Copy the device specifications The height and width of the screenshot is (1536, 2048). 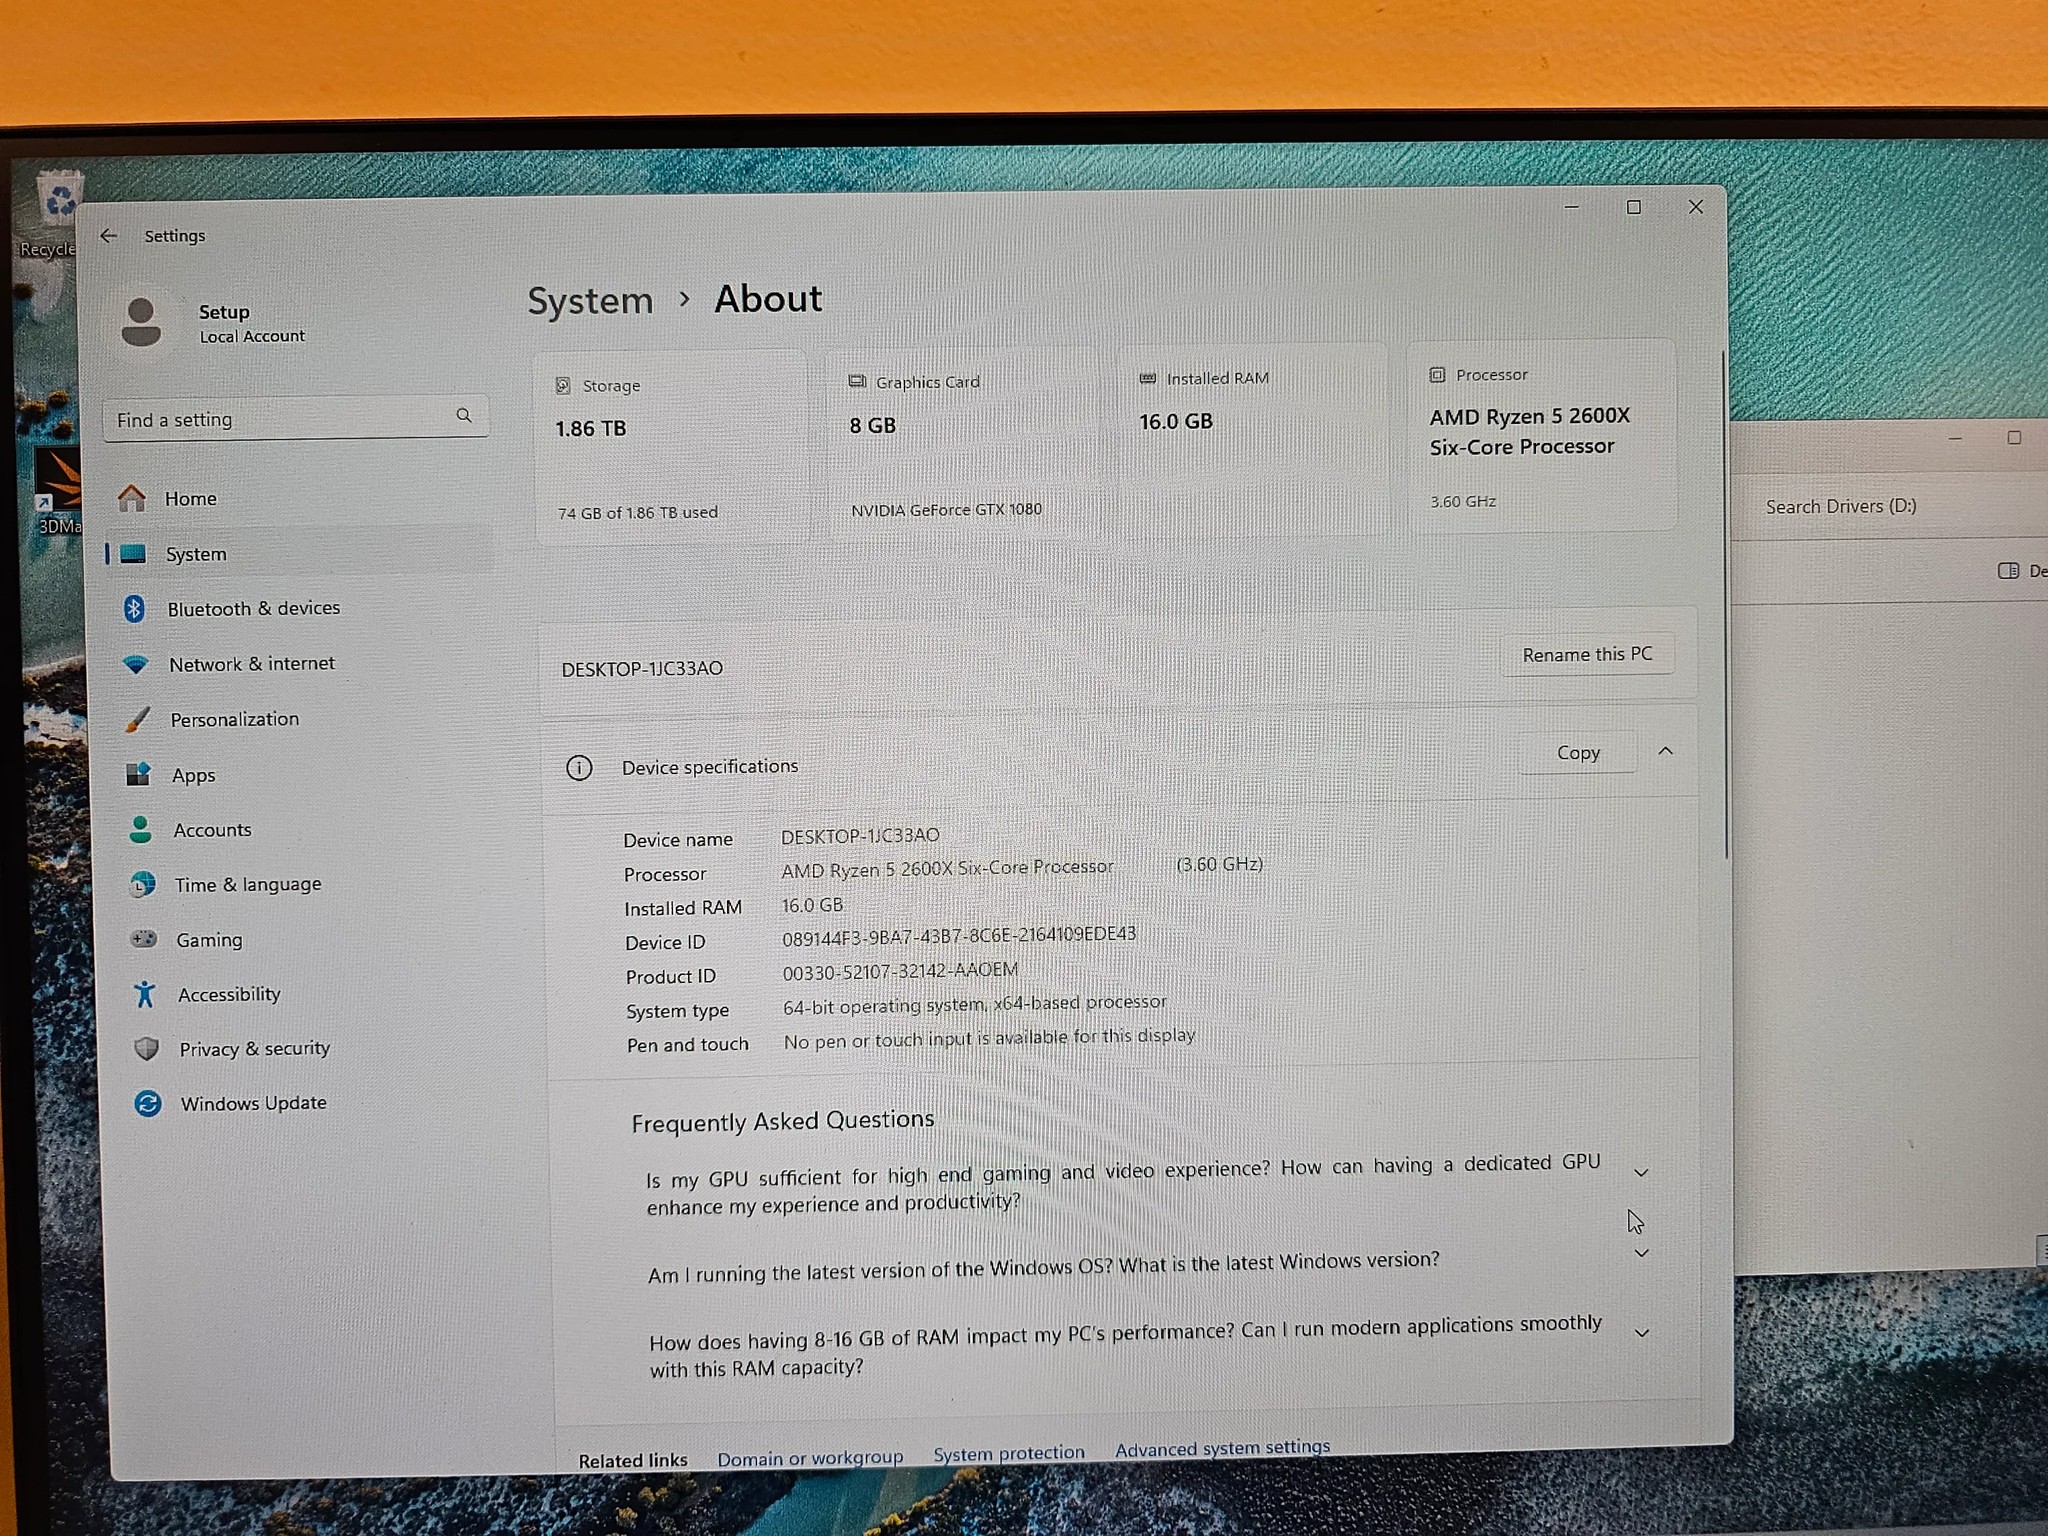(x=1578, y=752)
